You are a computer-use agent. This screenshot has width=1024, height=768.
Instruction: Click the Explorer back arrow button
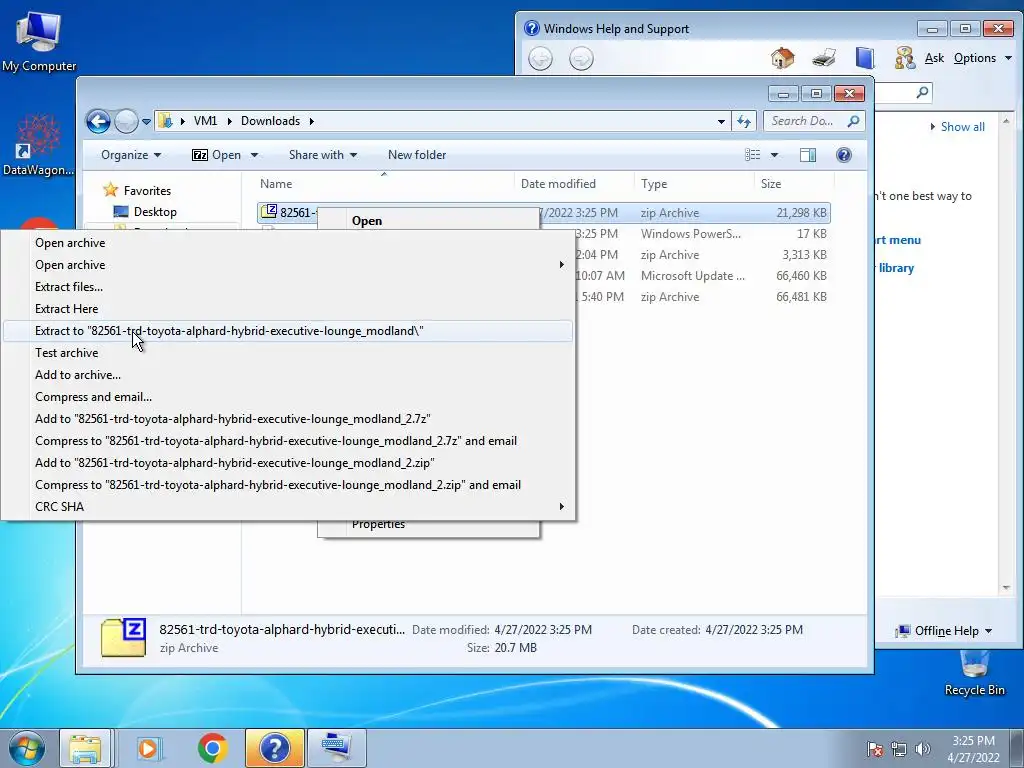98,121
